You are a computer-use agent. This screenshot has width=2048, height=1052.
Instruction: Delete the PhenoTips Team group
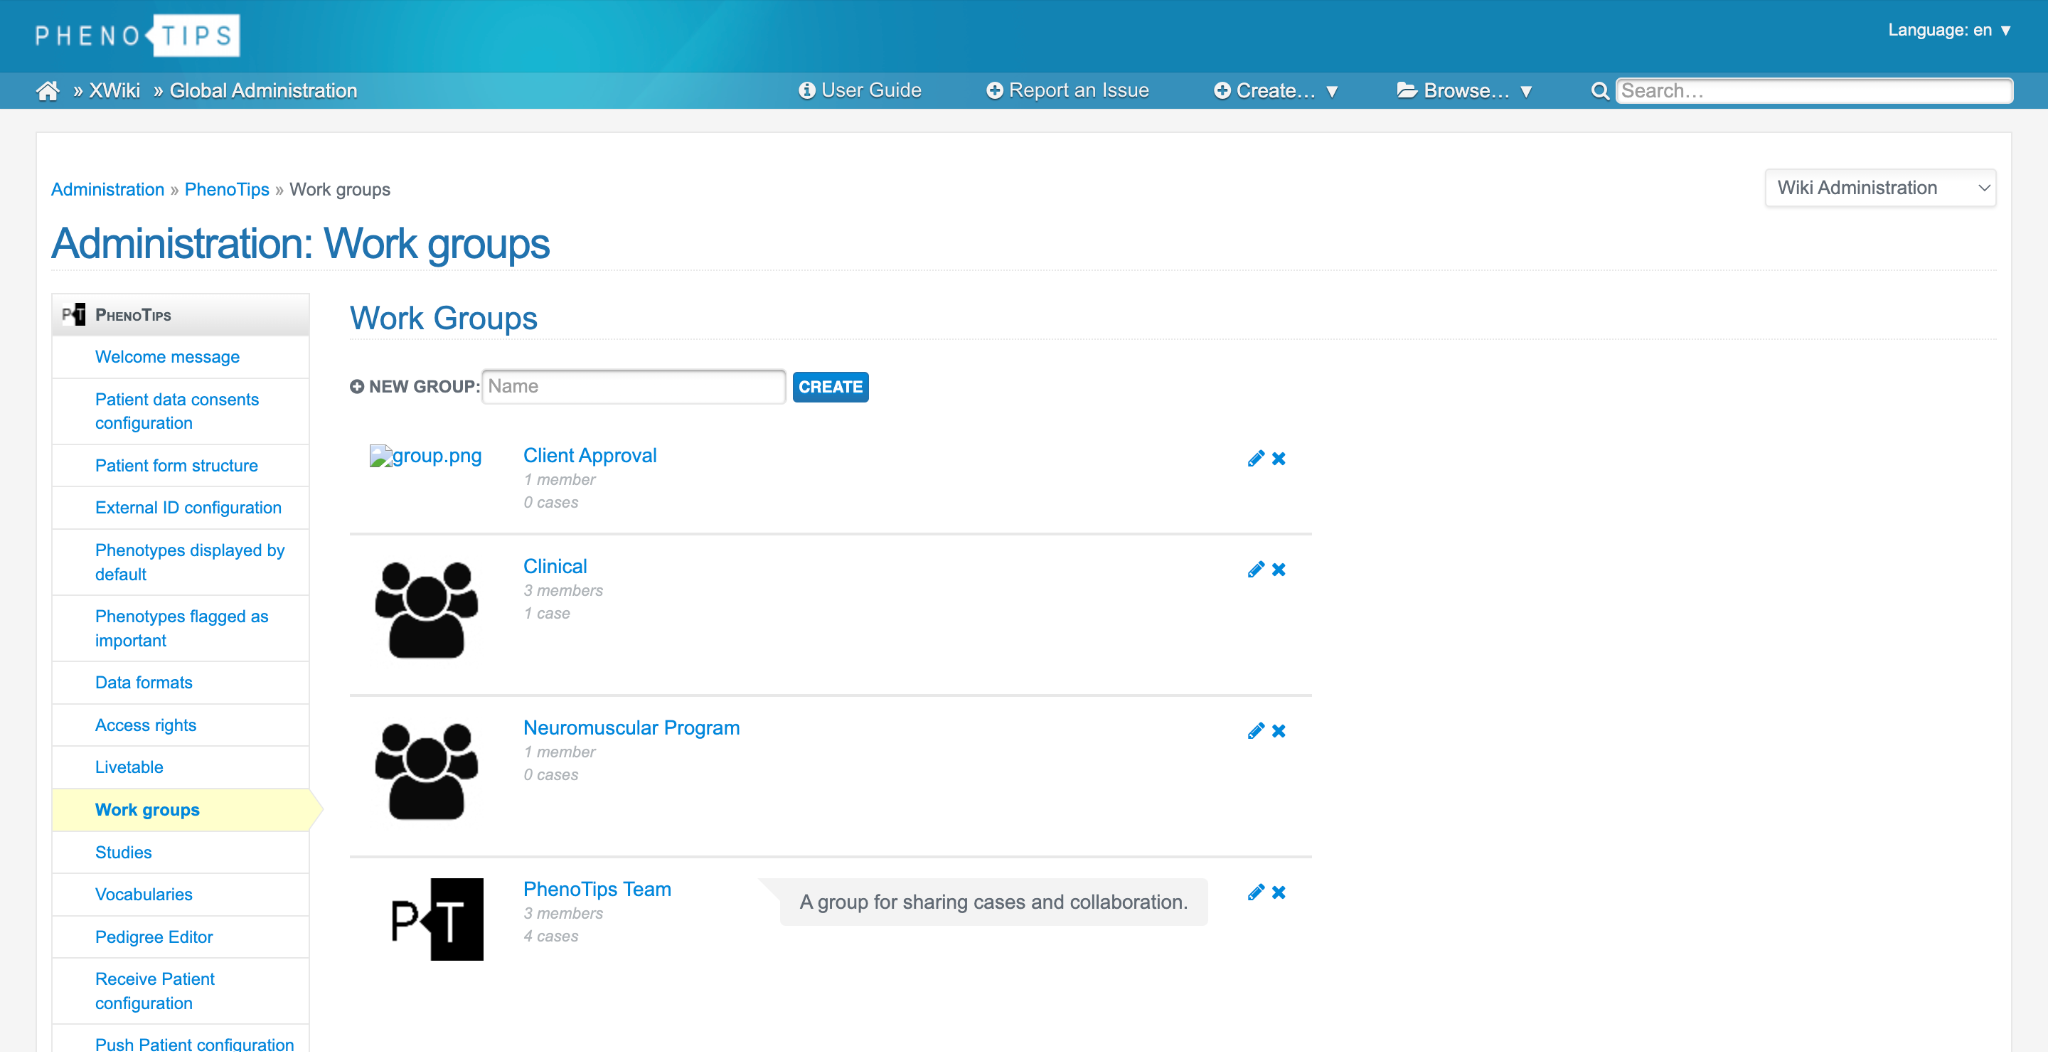(x=1279, y=893)
